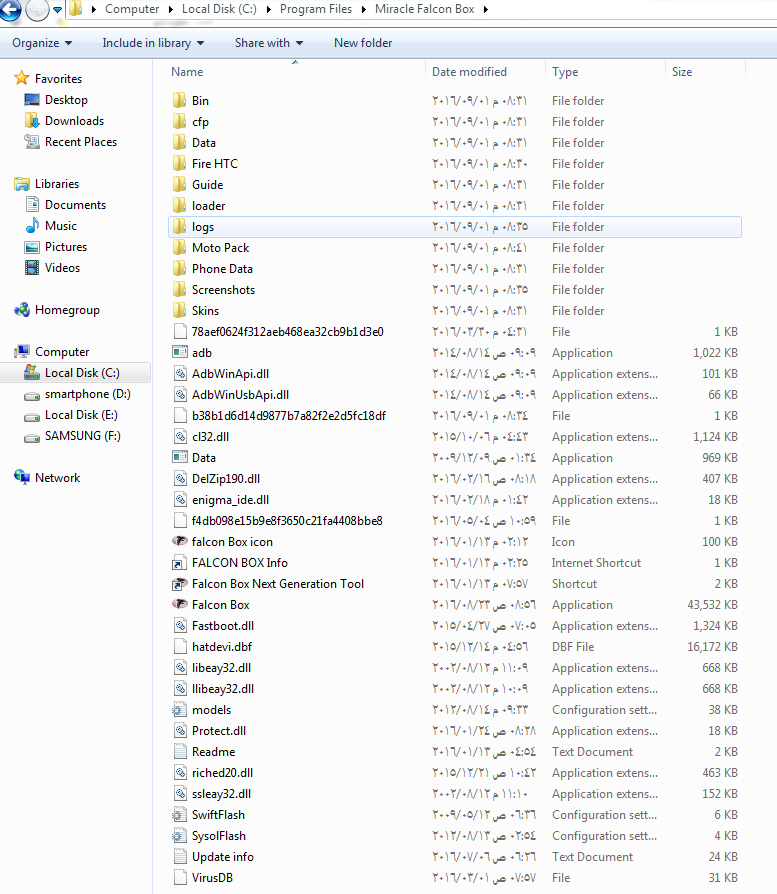This screenshot has width=777, height=894.
Task: Click the Favorites star icon in sidebar
Action: (x=22, y=78)
